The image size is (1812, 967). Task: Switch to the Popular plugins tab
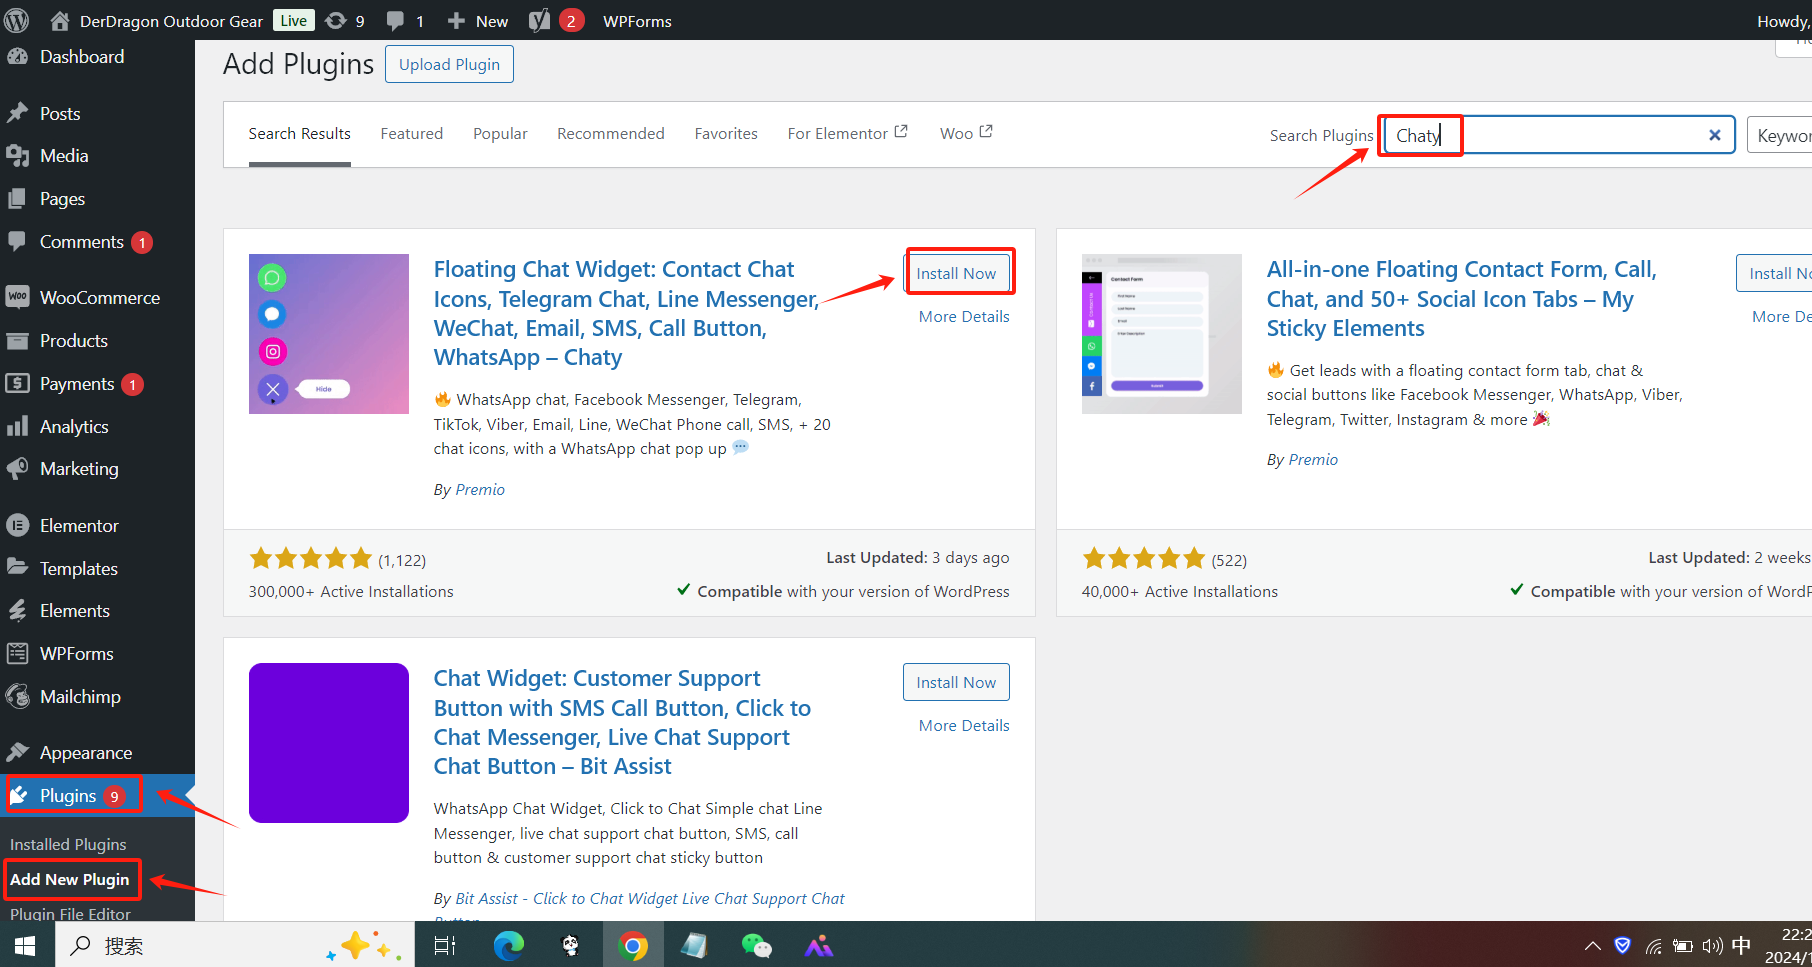[500, 133]
